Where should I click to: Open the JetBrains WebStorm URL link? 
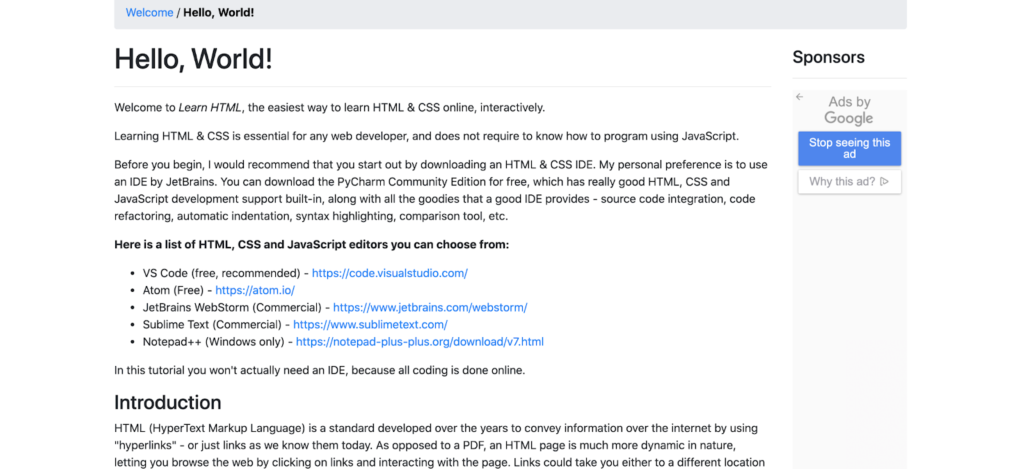430,307
